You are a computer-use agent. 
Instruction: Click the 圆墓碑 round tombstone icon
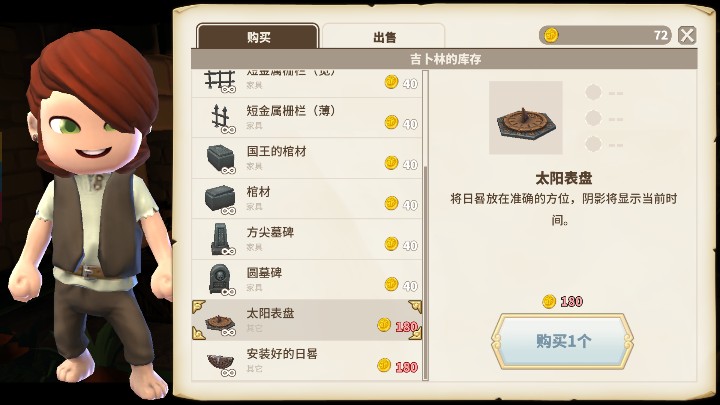tap(221, 280)
